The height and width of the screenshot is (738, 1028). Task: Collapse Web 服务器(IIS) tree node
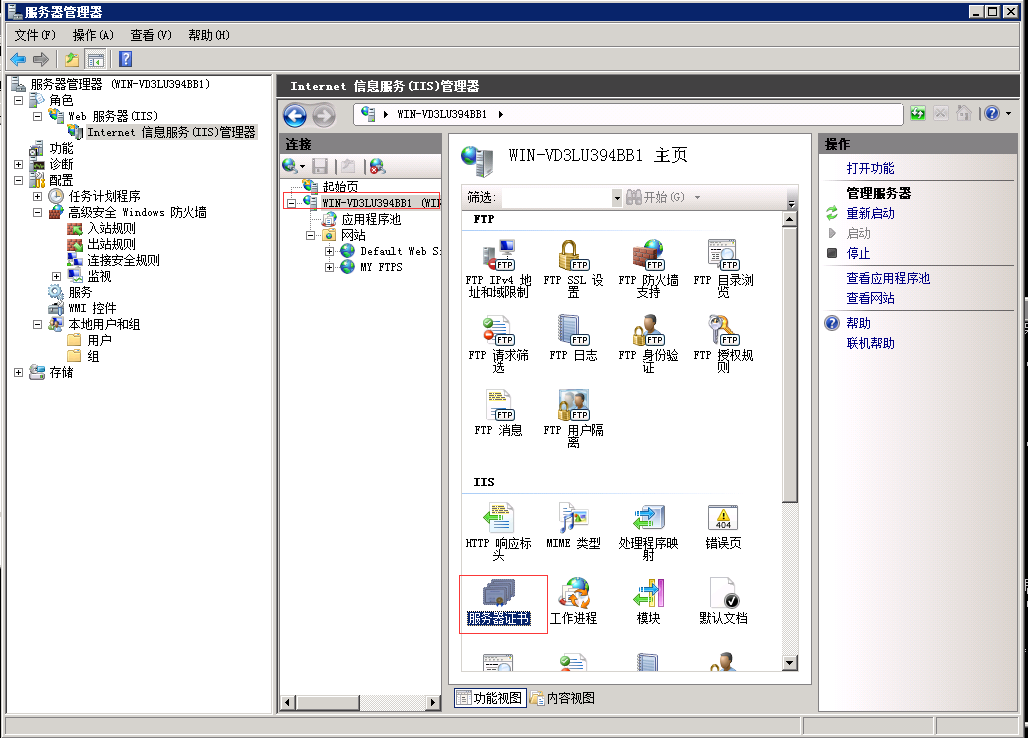(37, 116)
